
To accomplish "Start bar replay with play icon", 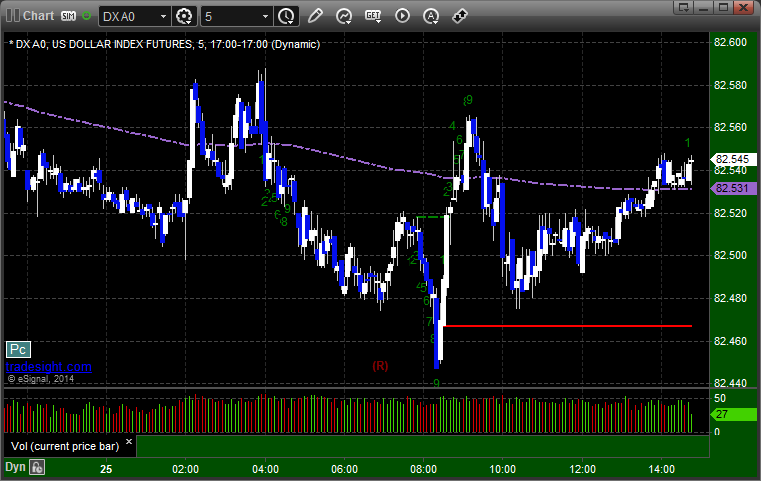I will 402,16.
